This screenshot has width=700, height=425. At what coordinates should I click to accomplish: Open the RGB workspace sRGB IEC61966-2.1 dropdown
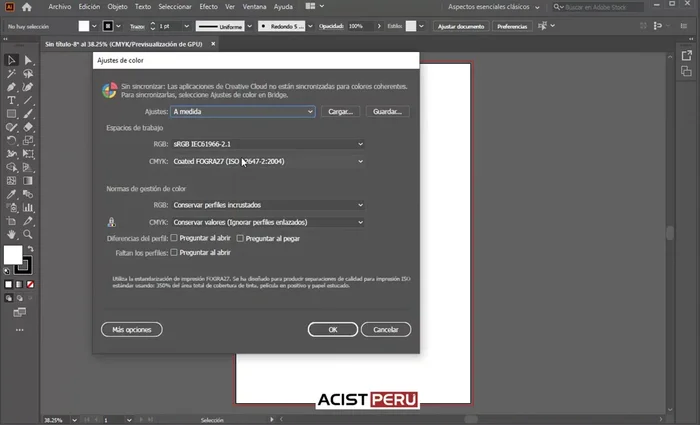pos(268,144)
